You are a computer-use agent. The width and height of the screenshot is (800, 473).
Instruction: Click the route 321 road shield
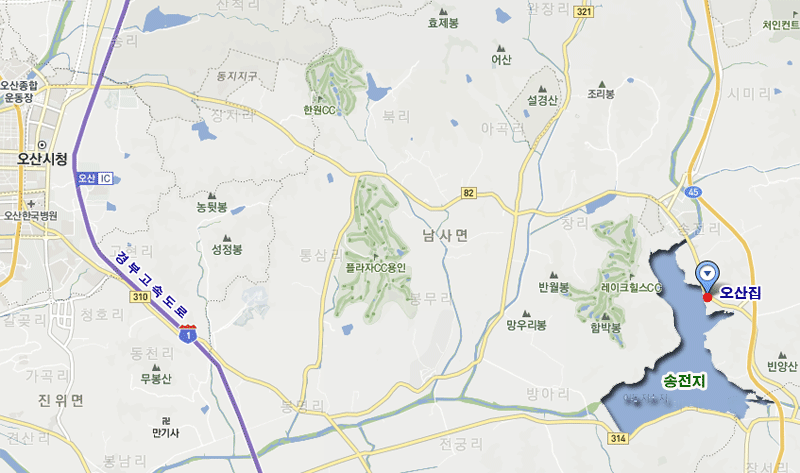pos(584,12)
